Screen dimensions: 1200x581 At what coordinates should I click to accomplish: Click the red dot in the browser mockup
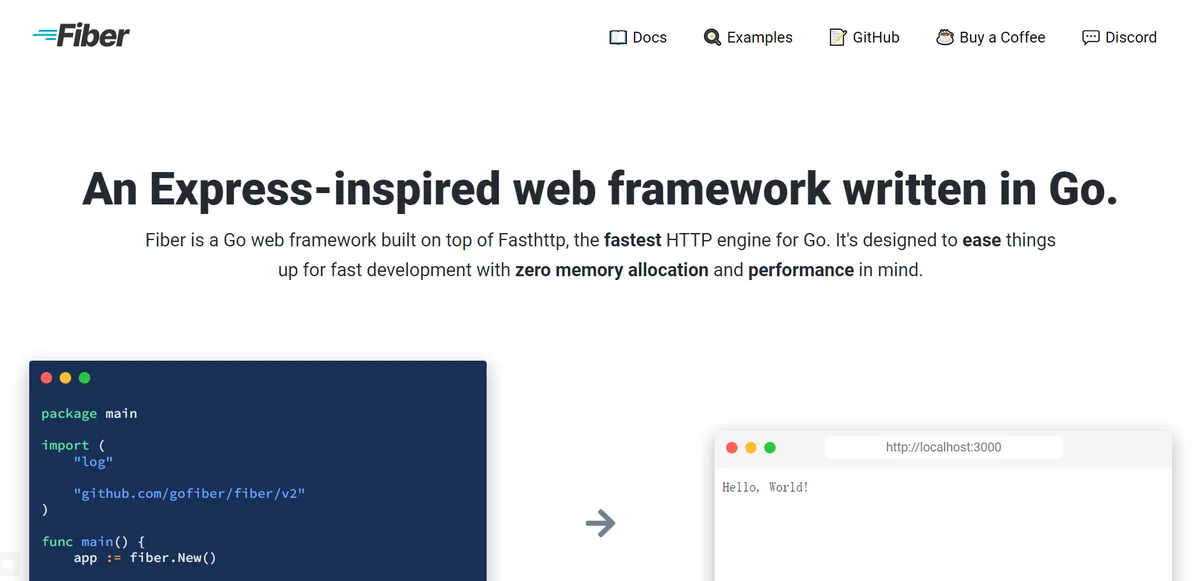point(732,448)
